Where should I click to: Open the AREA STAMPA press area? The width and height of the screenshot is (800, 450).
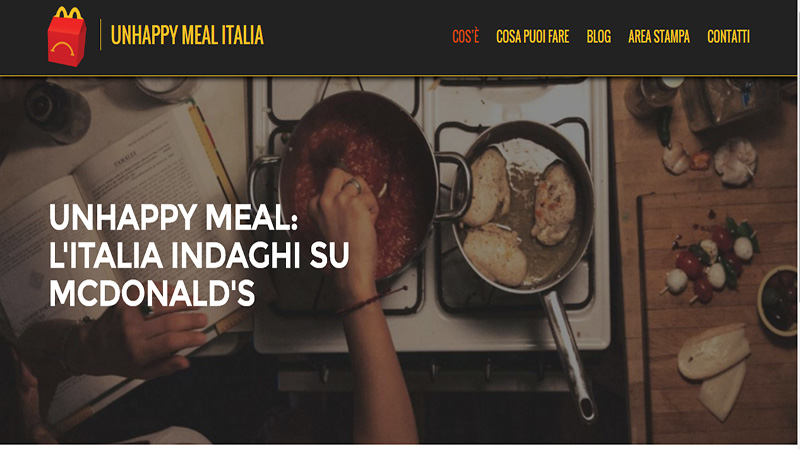[x=659, y=37]
